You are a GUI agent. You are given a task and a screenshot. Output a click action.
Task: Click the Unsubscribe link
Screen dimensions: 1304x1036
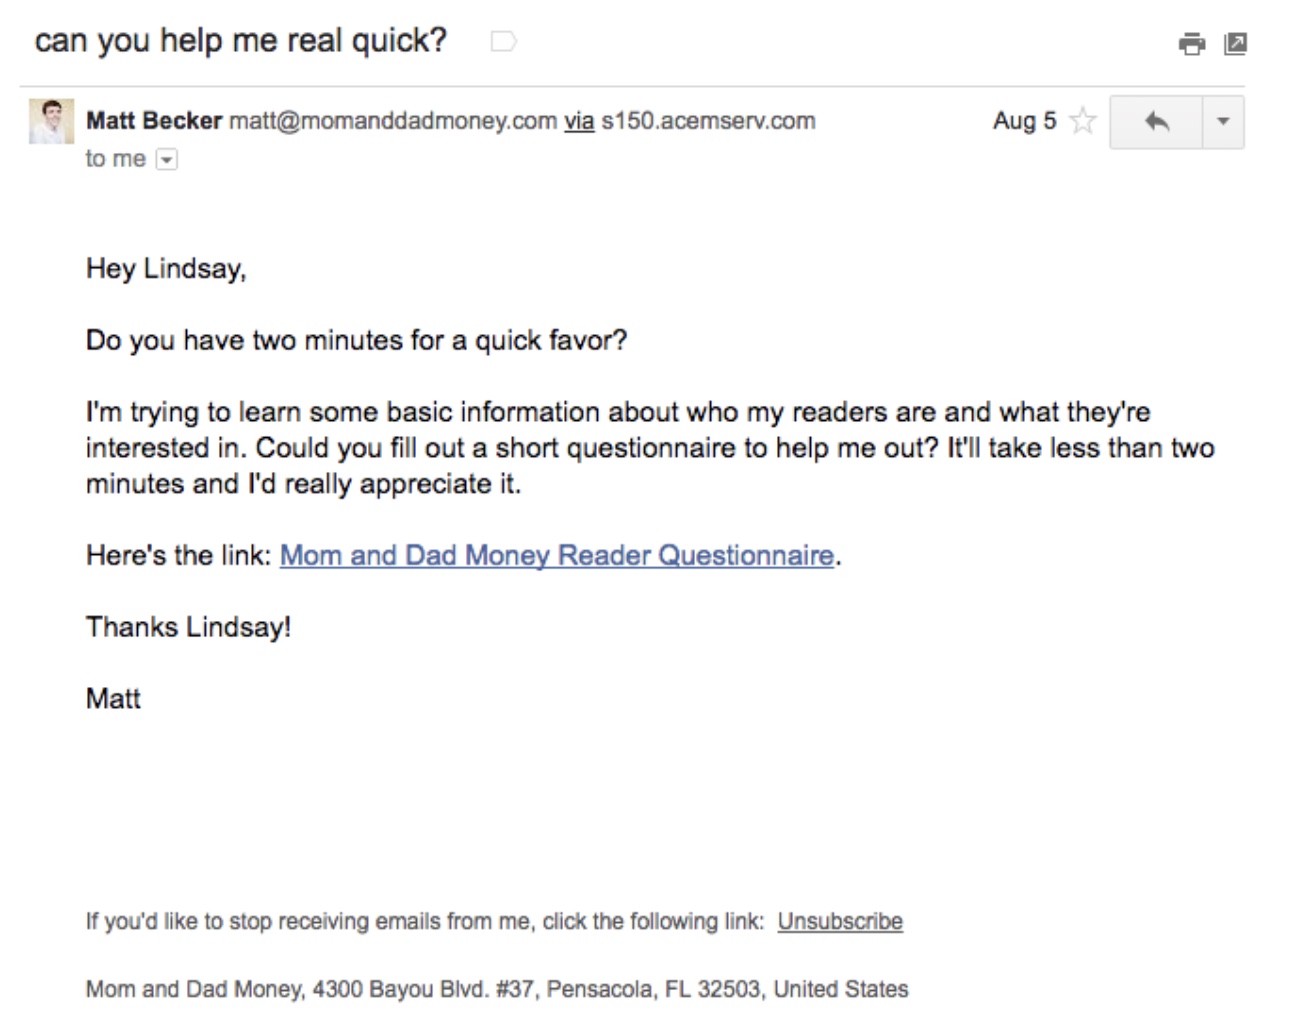tap(840, 921)
